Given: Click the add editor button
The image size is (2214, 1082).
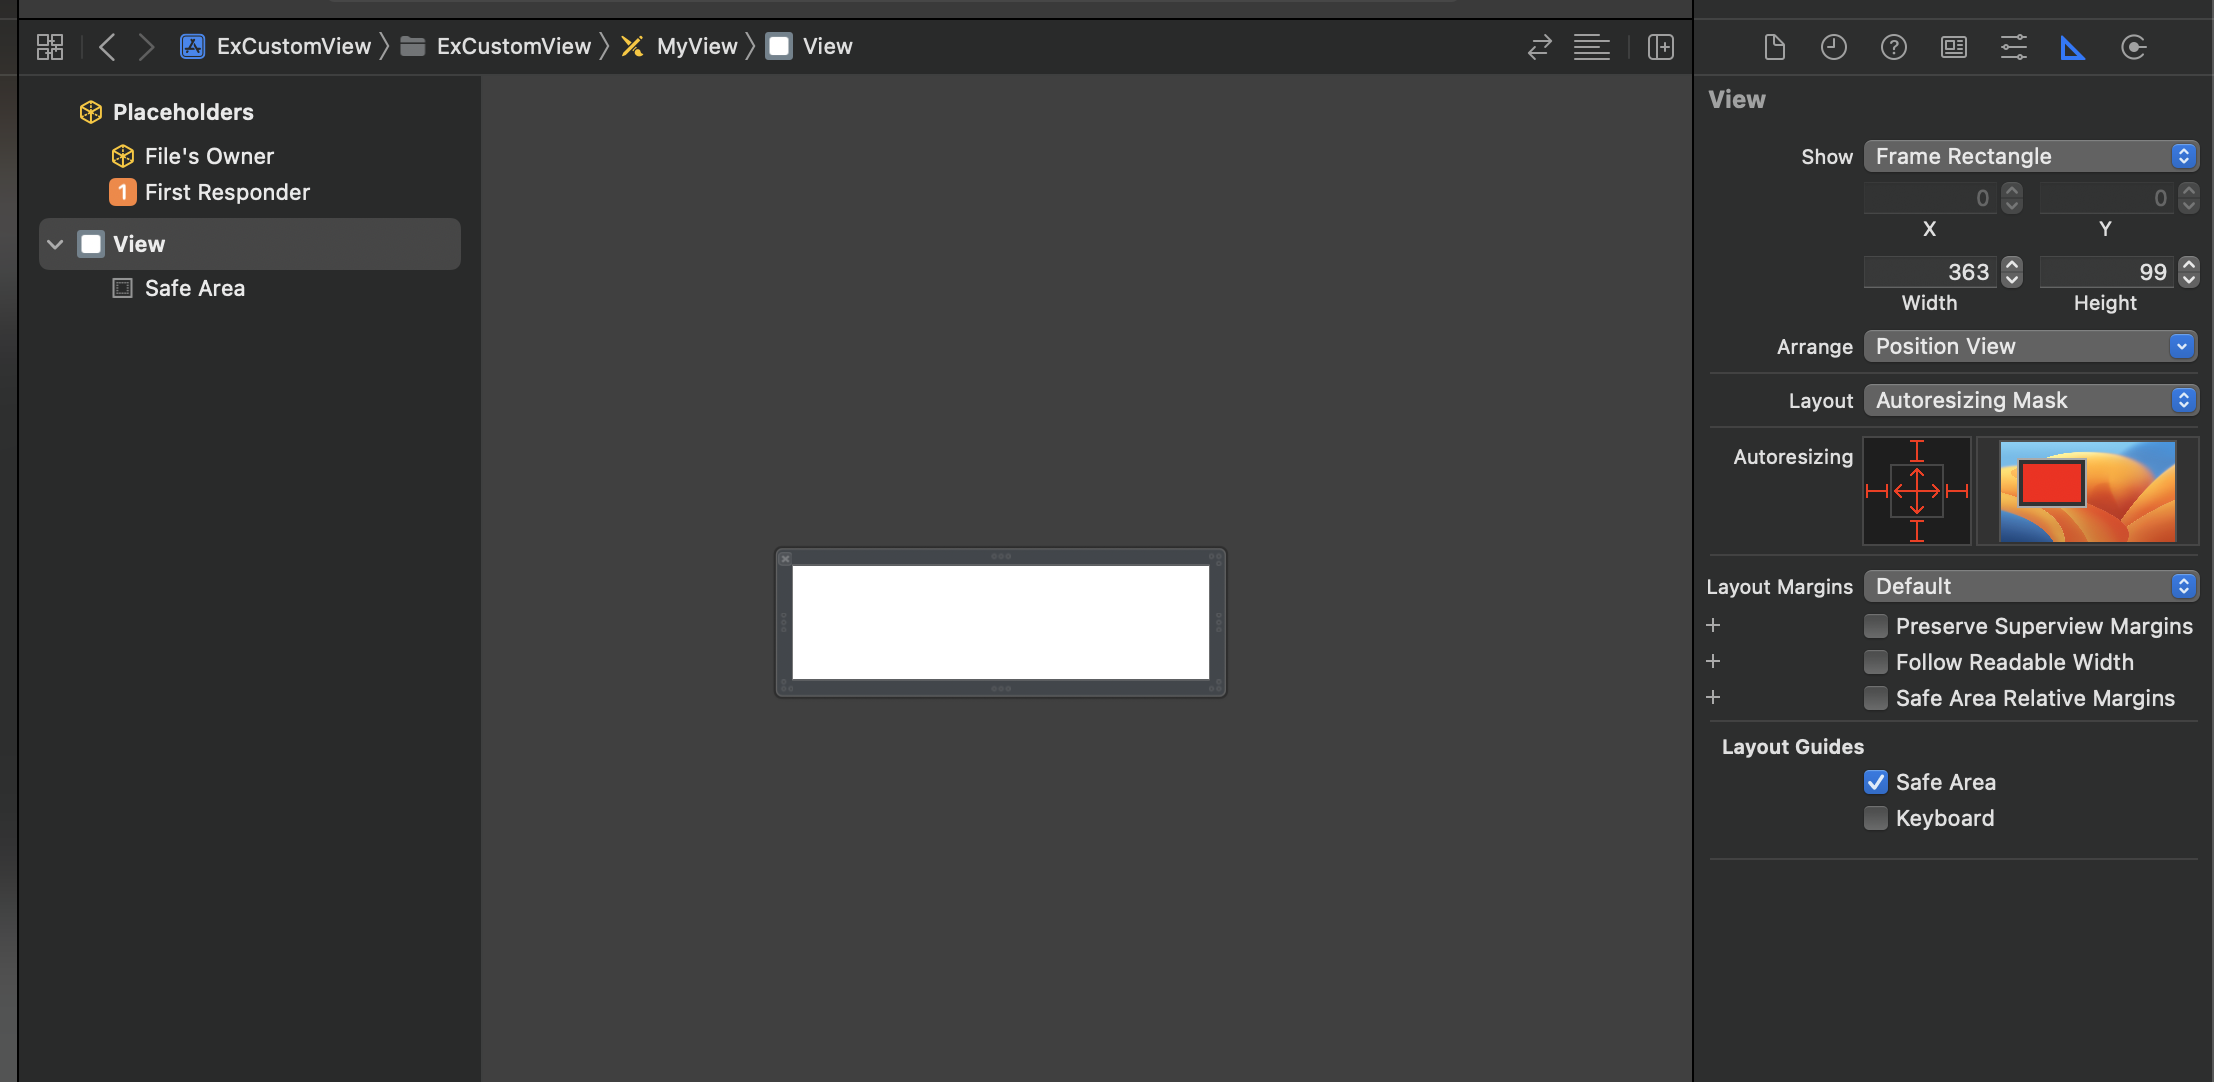Looking at the screenshot, I should [x=1660, y=47].
